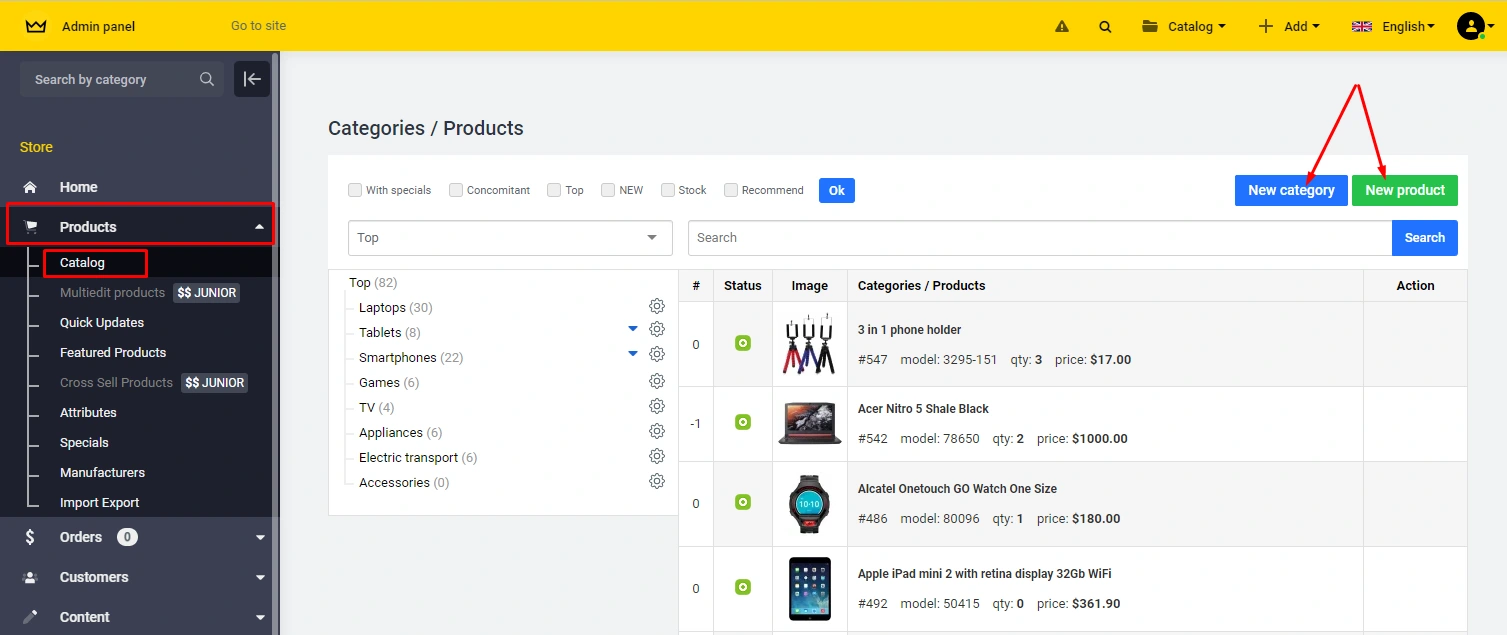The image size is (1507, 635).
Task: Collapse sidebar with the arrow toggle icon
Action: tap(252, 79)
